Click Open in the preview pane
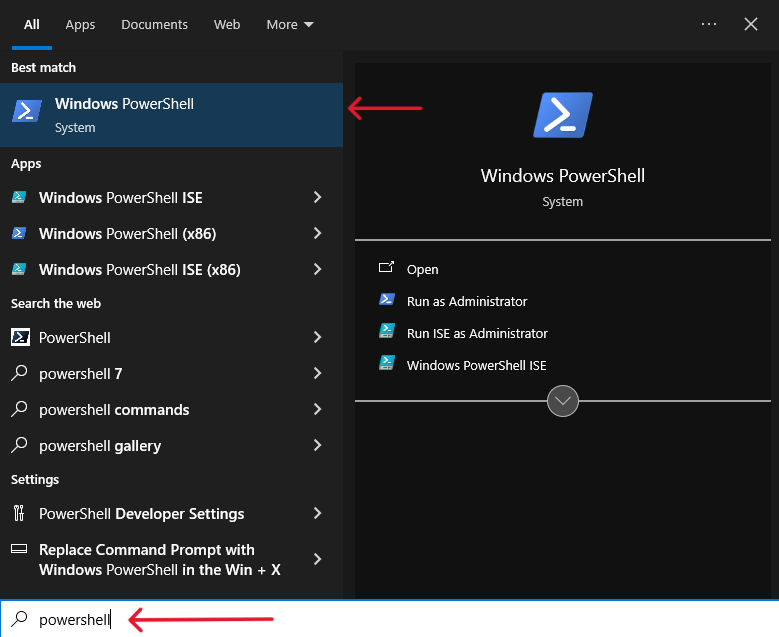779x637 pixels. pos(422,269)
